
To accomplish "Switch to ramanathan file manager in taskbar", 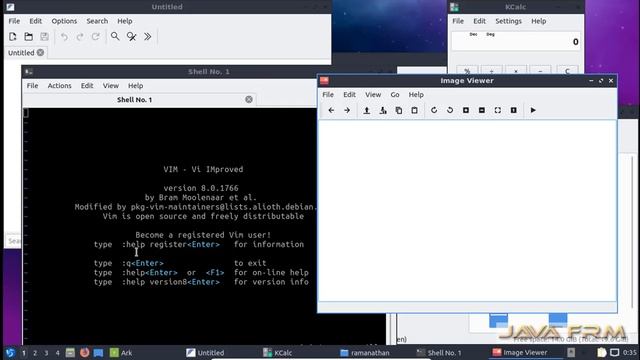I will [x=364, y=353].
